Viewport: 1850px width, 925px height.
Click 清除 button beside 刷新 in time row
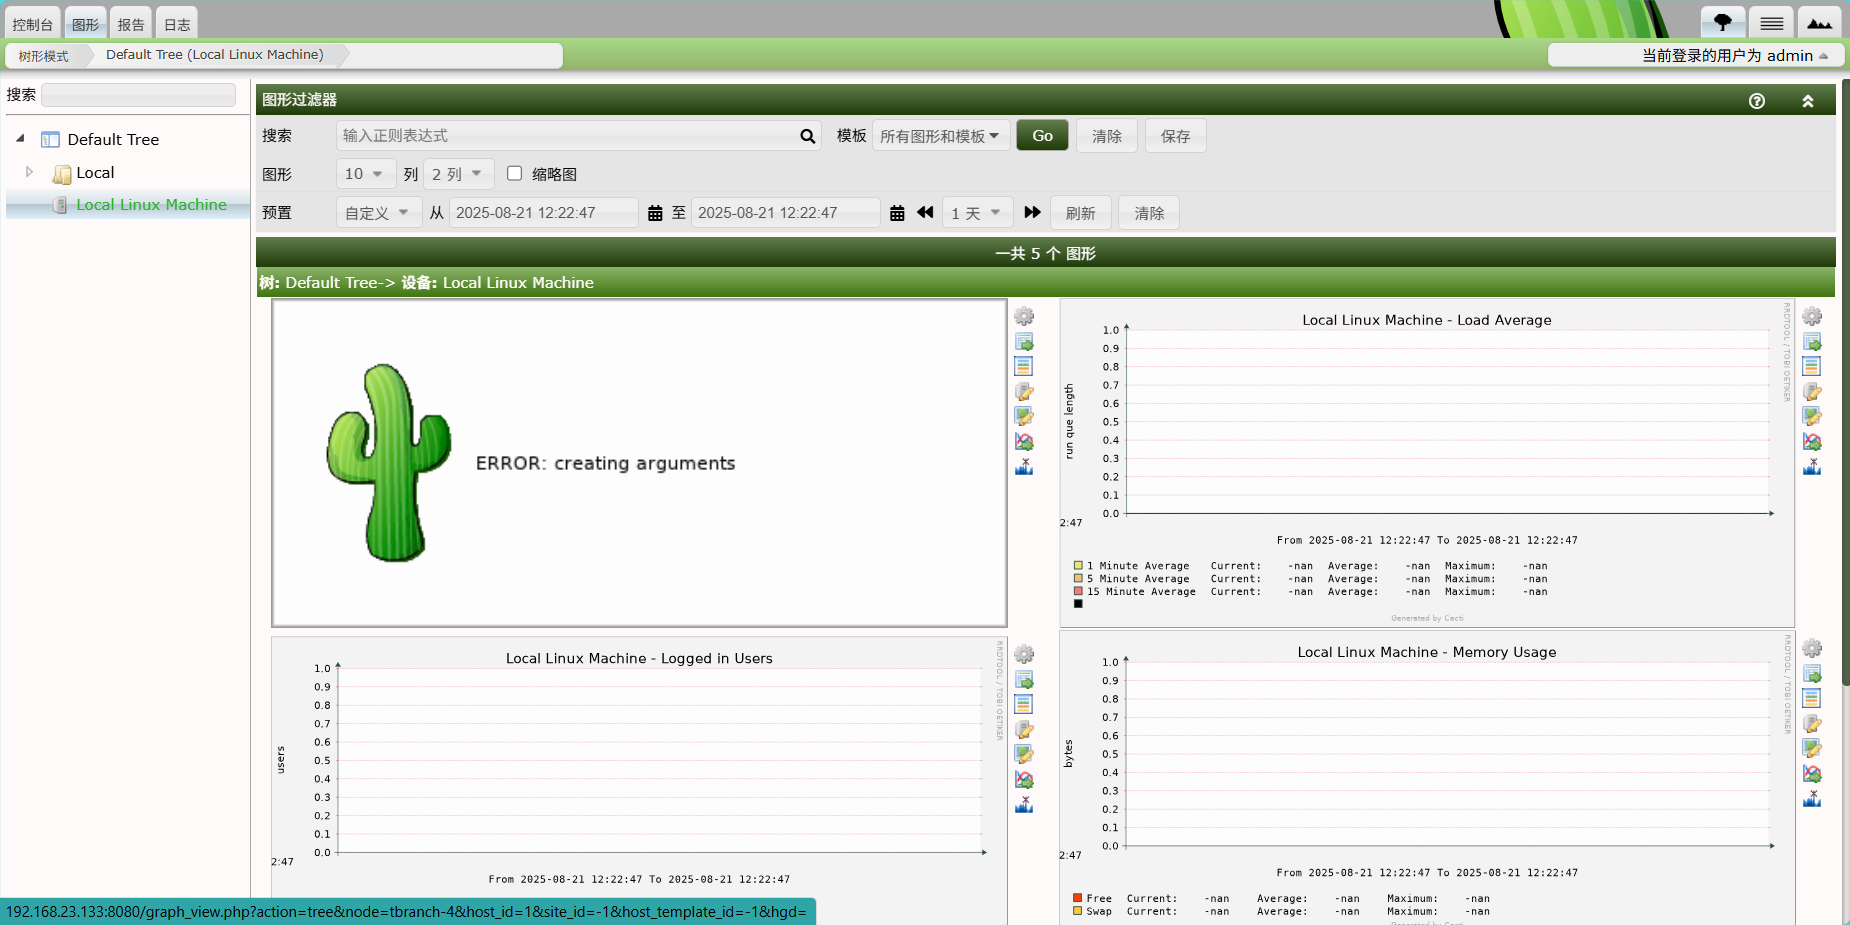click(x=1149, y=213)
